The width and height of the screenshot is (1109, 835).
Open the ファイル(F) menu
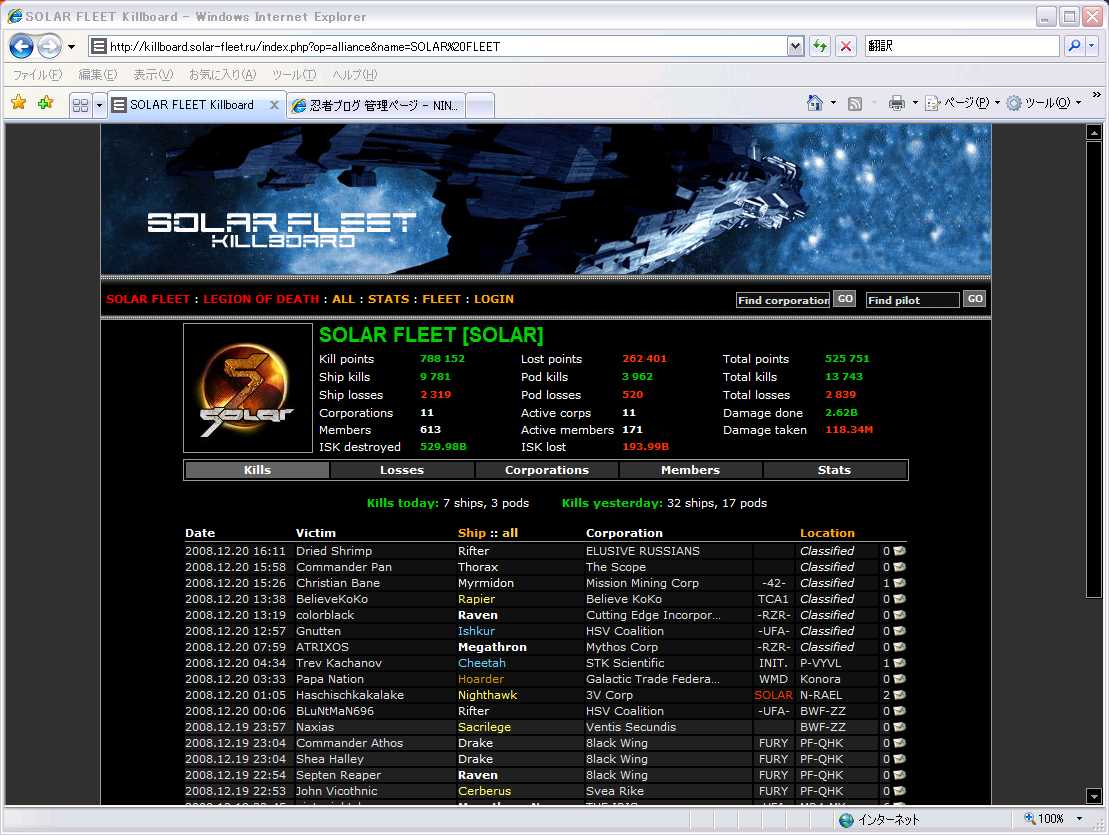37,74
